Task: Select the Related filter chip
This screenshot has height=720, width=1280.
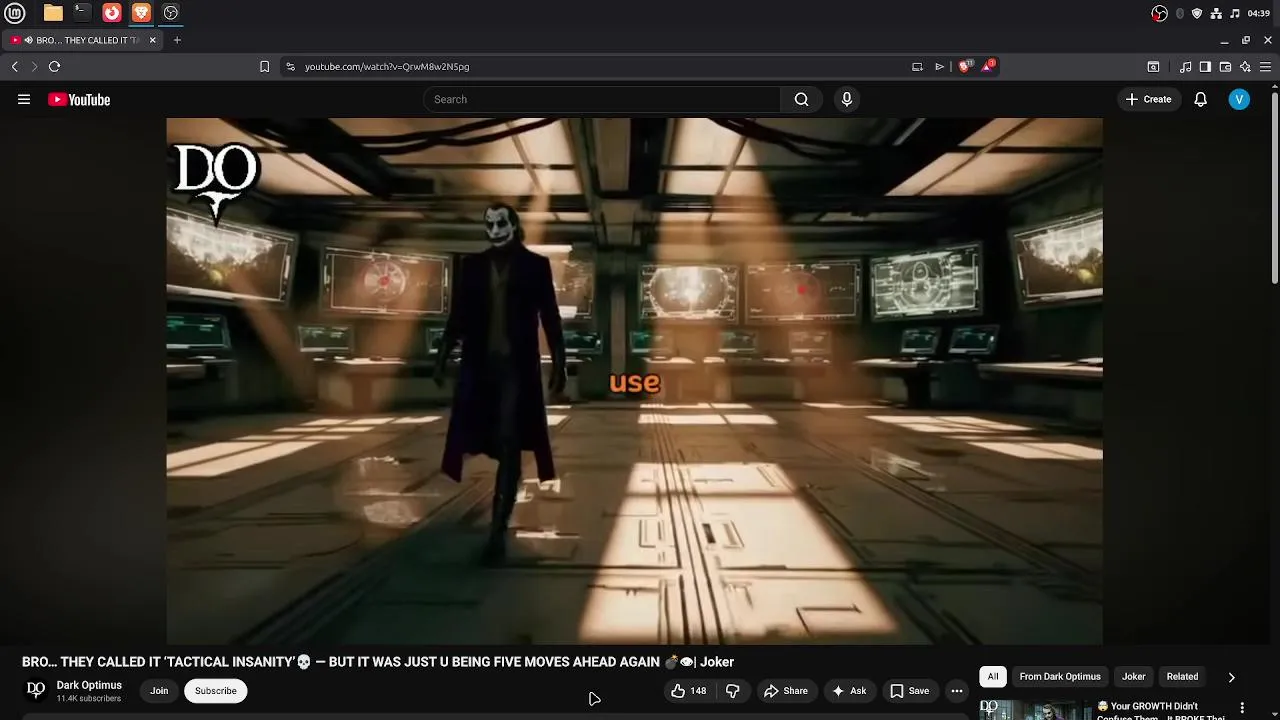Action: [x=1182, y=677]
